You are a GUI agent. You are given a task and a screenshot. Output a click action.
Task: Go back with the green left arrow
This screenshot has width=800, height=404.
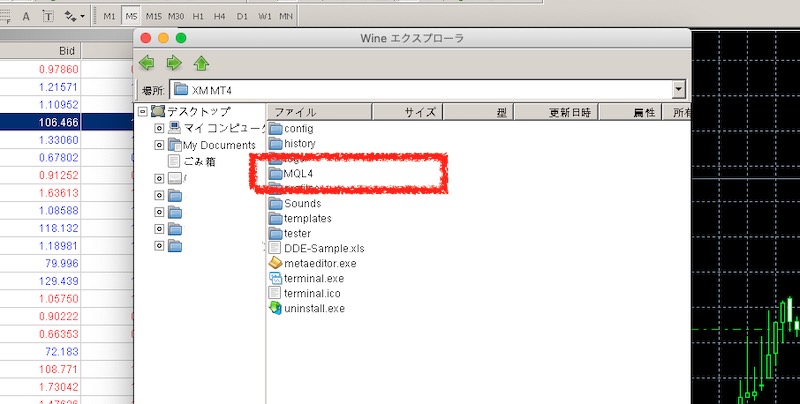147,63
